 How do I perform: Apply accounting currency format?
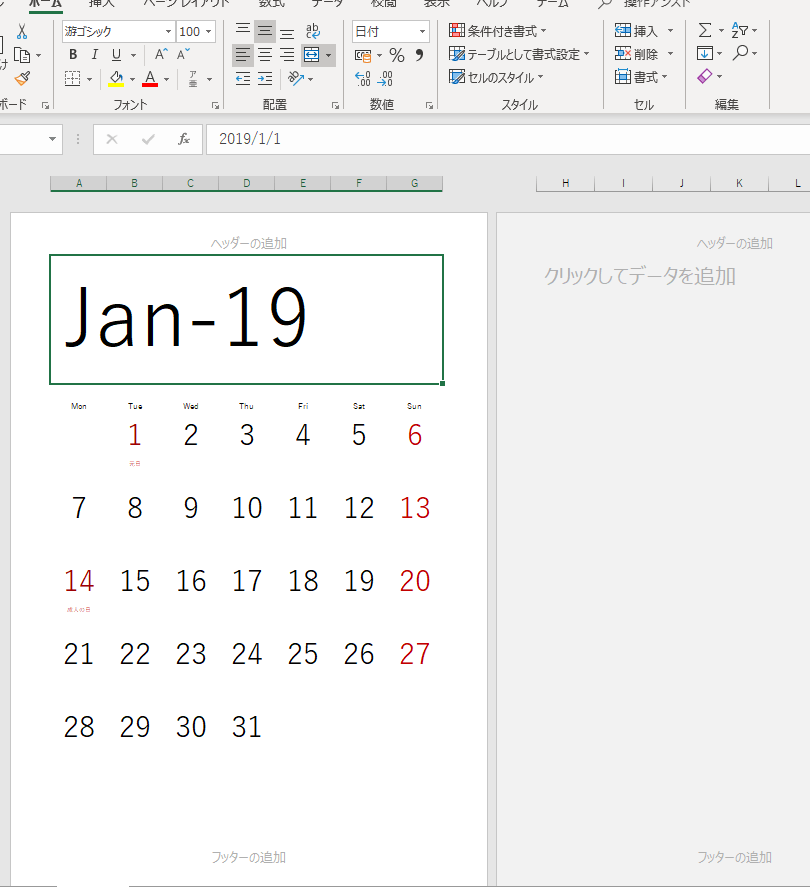pyautogui.click(x=363, y=55)
